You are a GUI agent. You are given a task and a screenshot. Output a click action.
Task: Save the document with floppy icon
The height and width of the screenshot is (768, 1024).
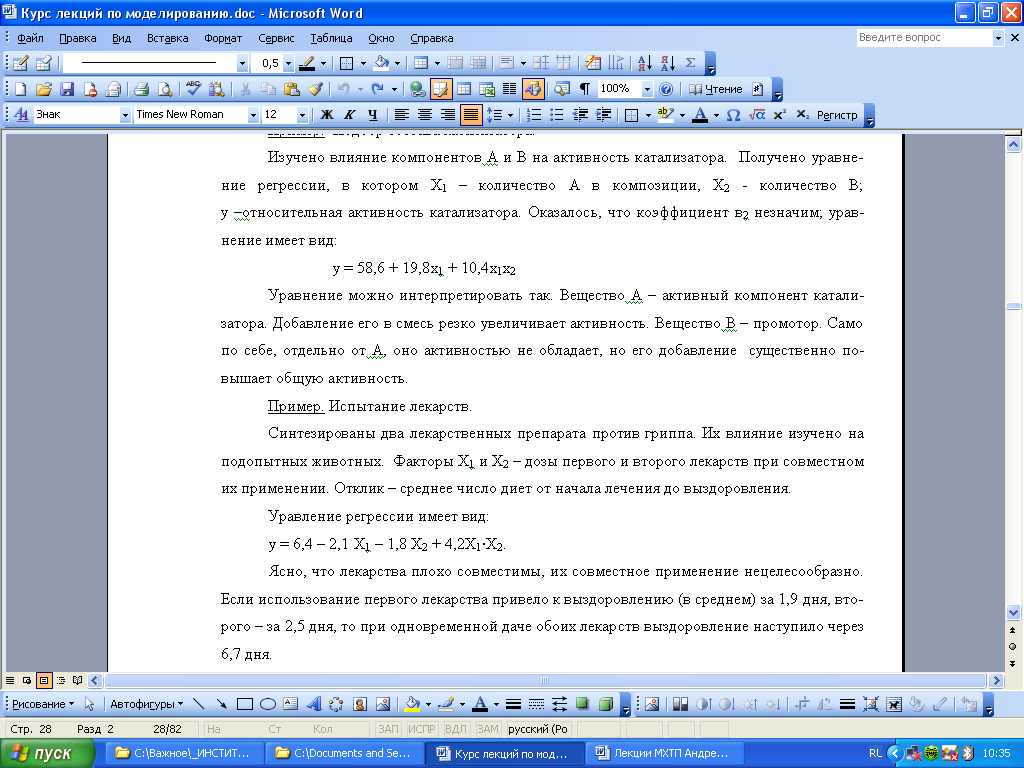click(67, 89)
